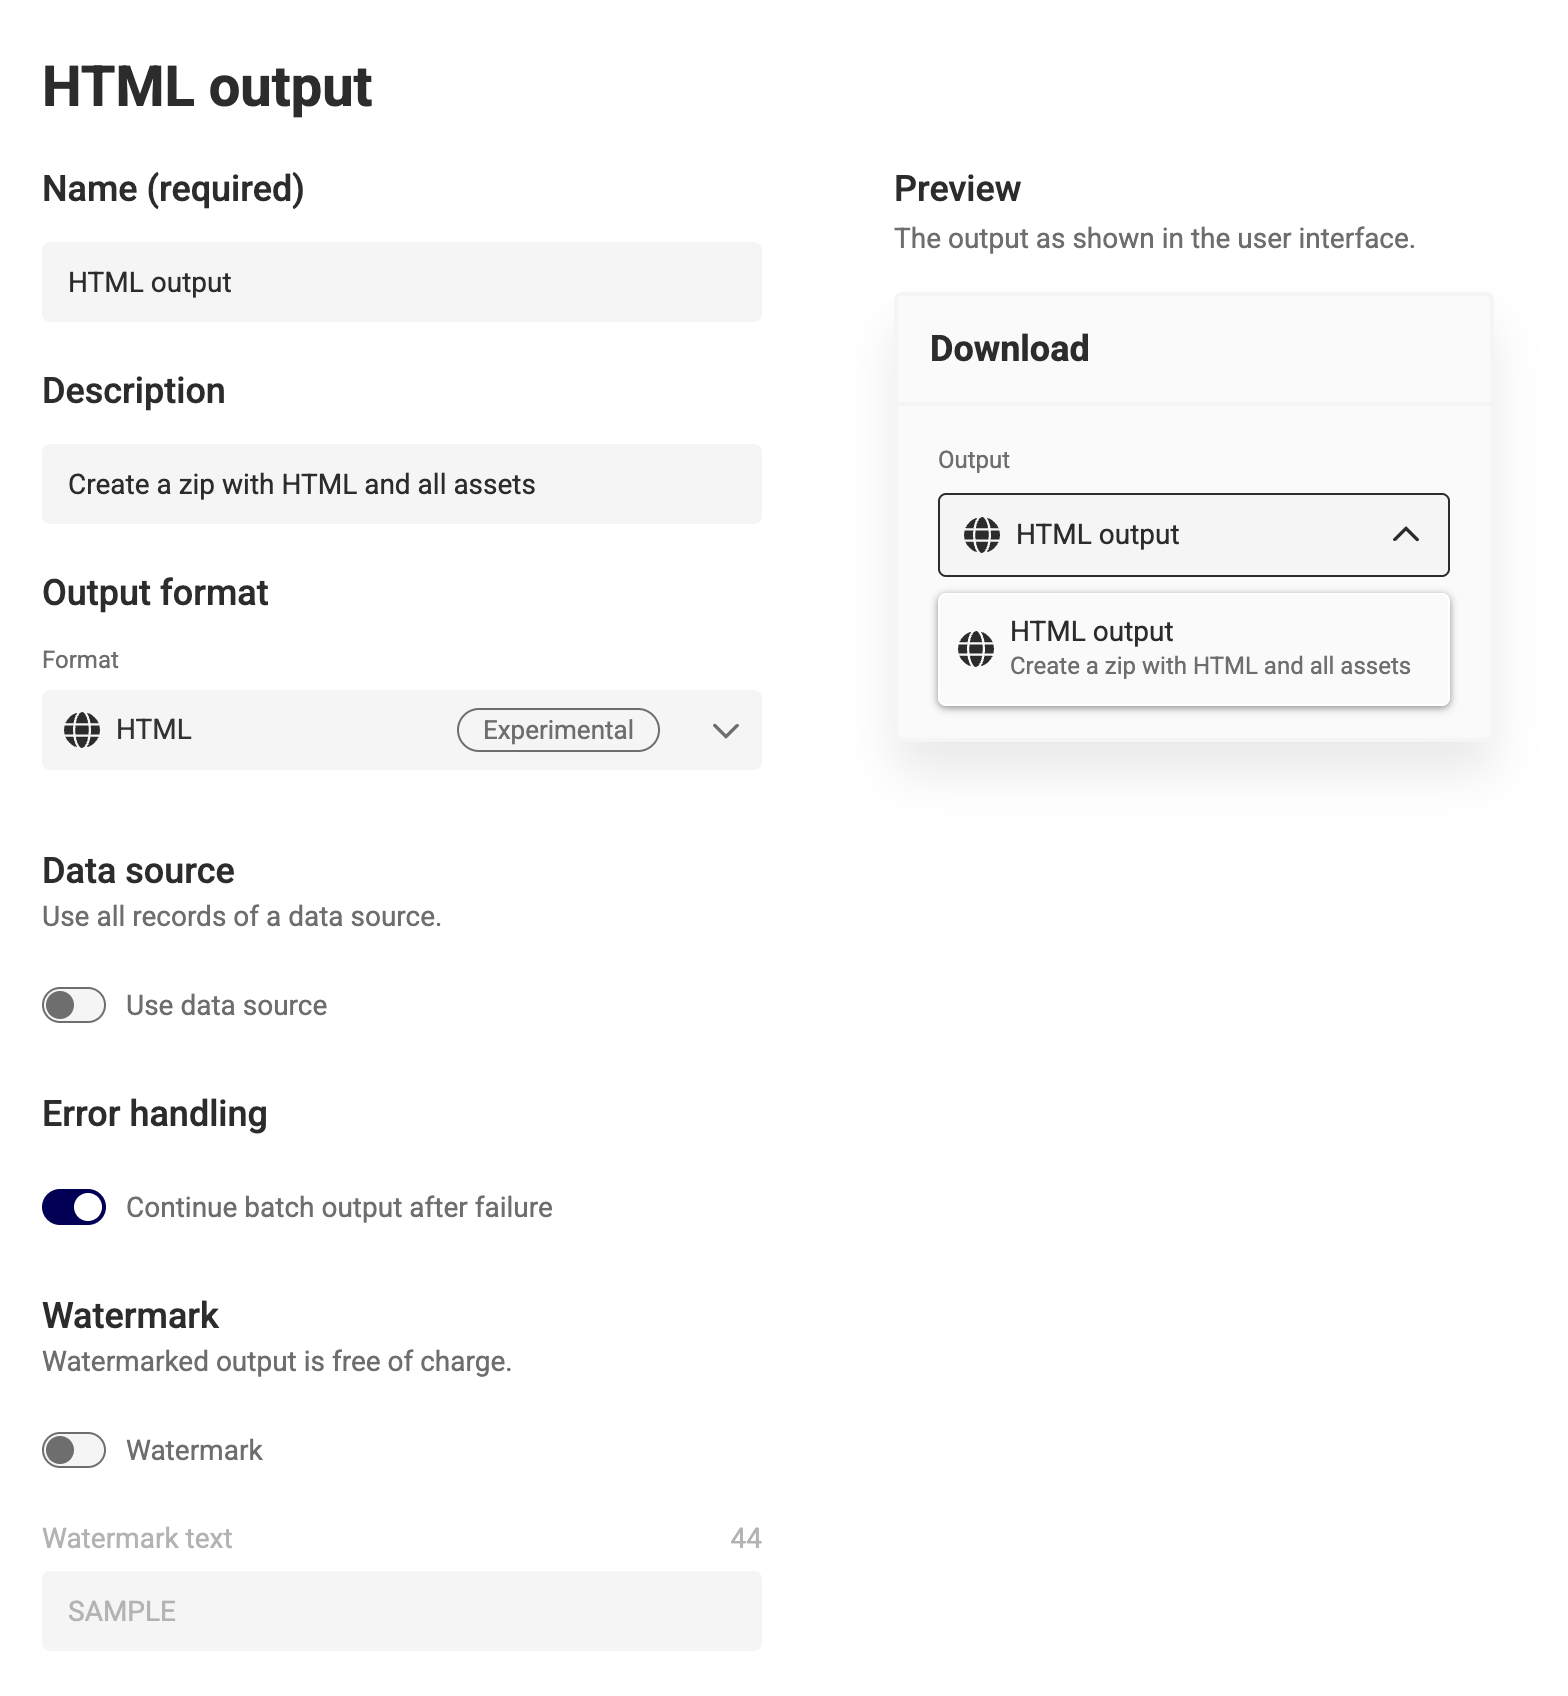Click the globe icon in the HTML output dropdown option
Screen dimensions: 1568x1696
point(974,648)
